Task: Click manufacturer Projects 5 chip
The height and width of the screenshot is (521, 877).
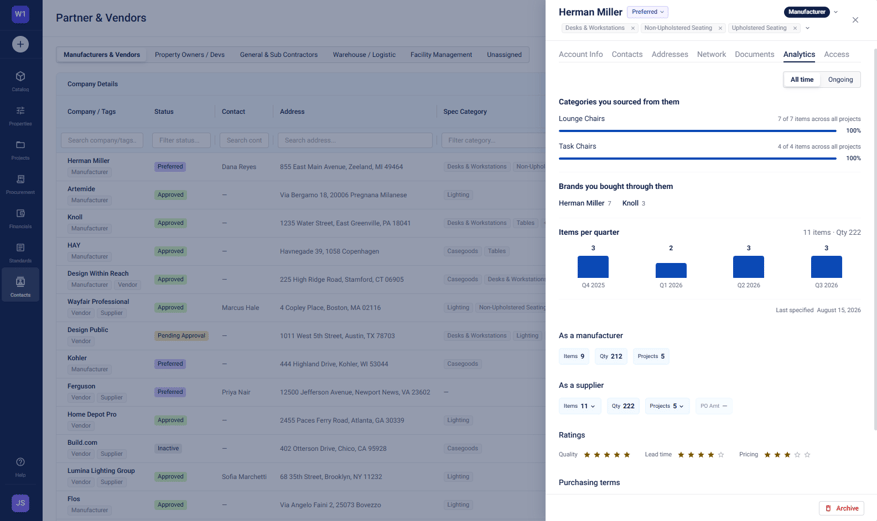Action: coord(651,356)
